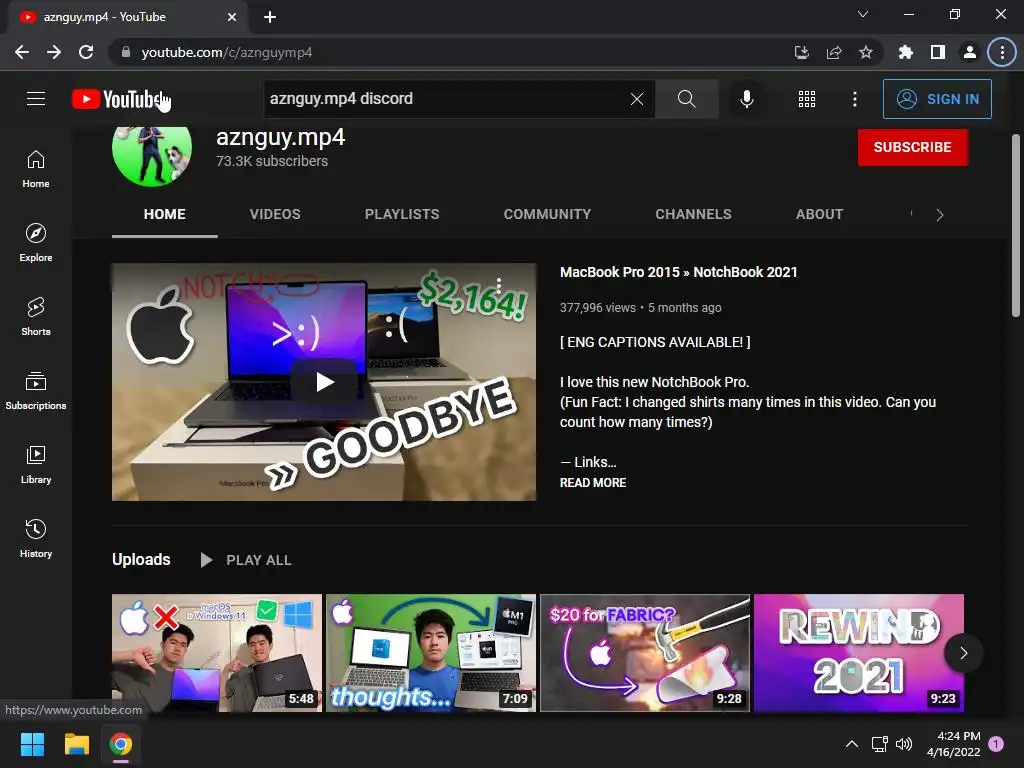The image size is (1024, 768).
Task: Click the browser address bar URL
Action: click(x=227, y=52)
